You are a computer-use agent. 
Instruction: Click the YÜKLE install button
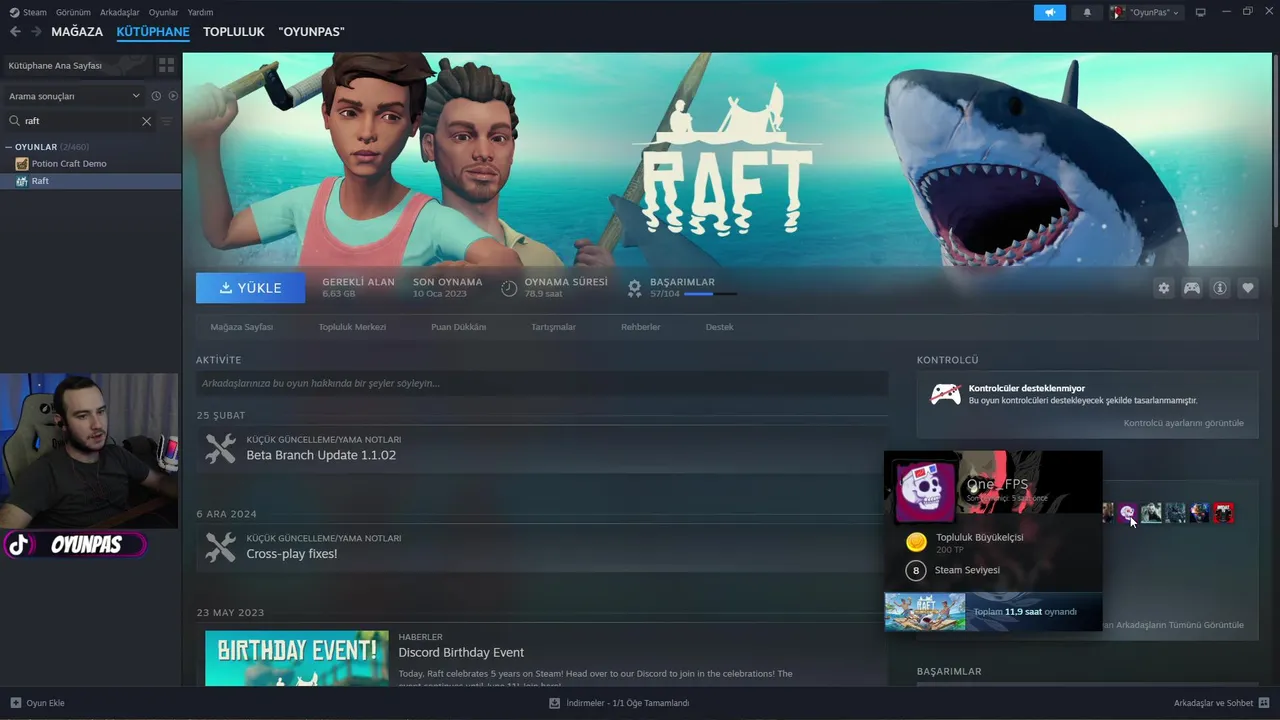click(251, 288)
